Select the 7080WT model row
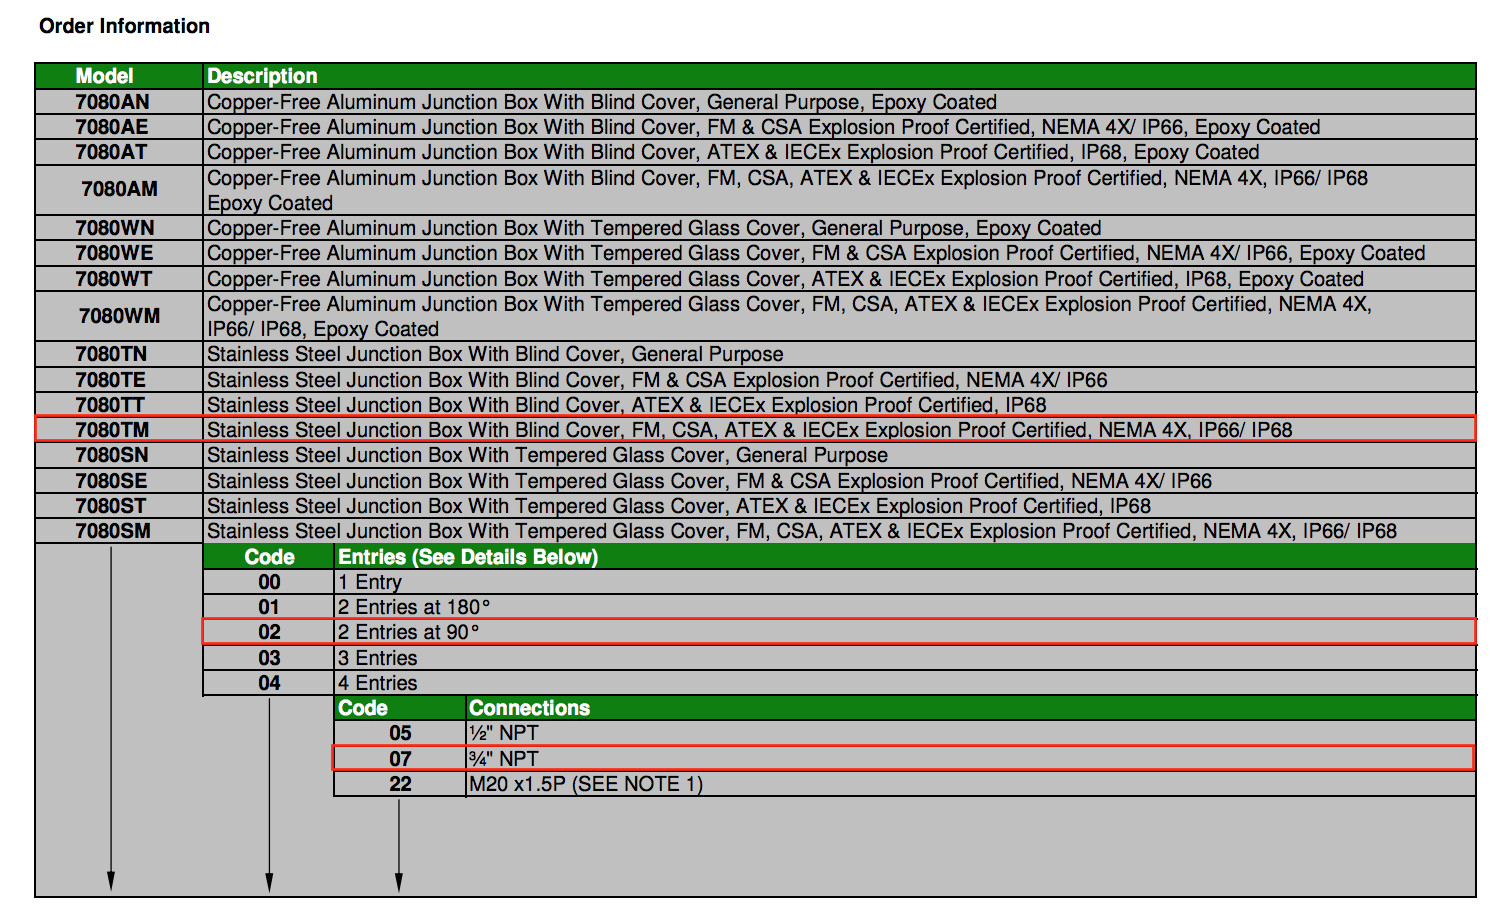The image size is (1500, 913). click(755, 279)
